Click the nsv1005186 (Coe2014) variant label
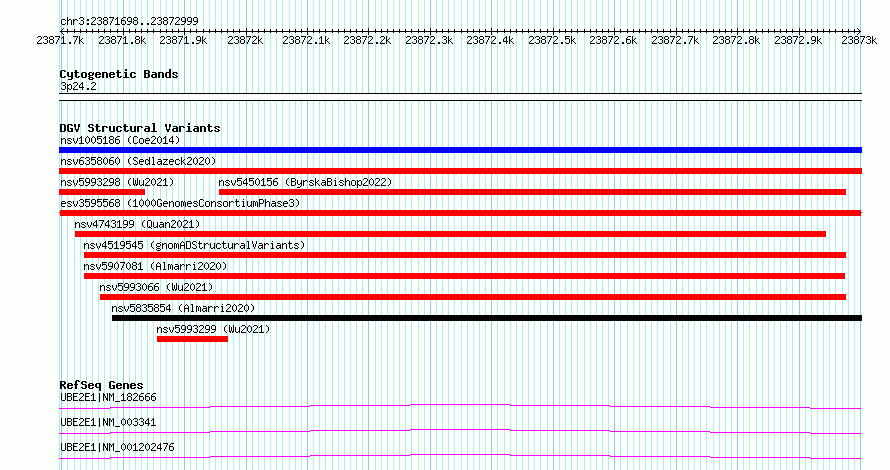 click(120, 140)
